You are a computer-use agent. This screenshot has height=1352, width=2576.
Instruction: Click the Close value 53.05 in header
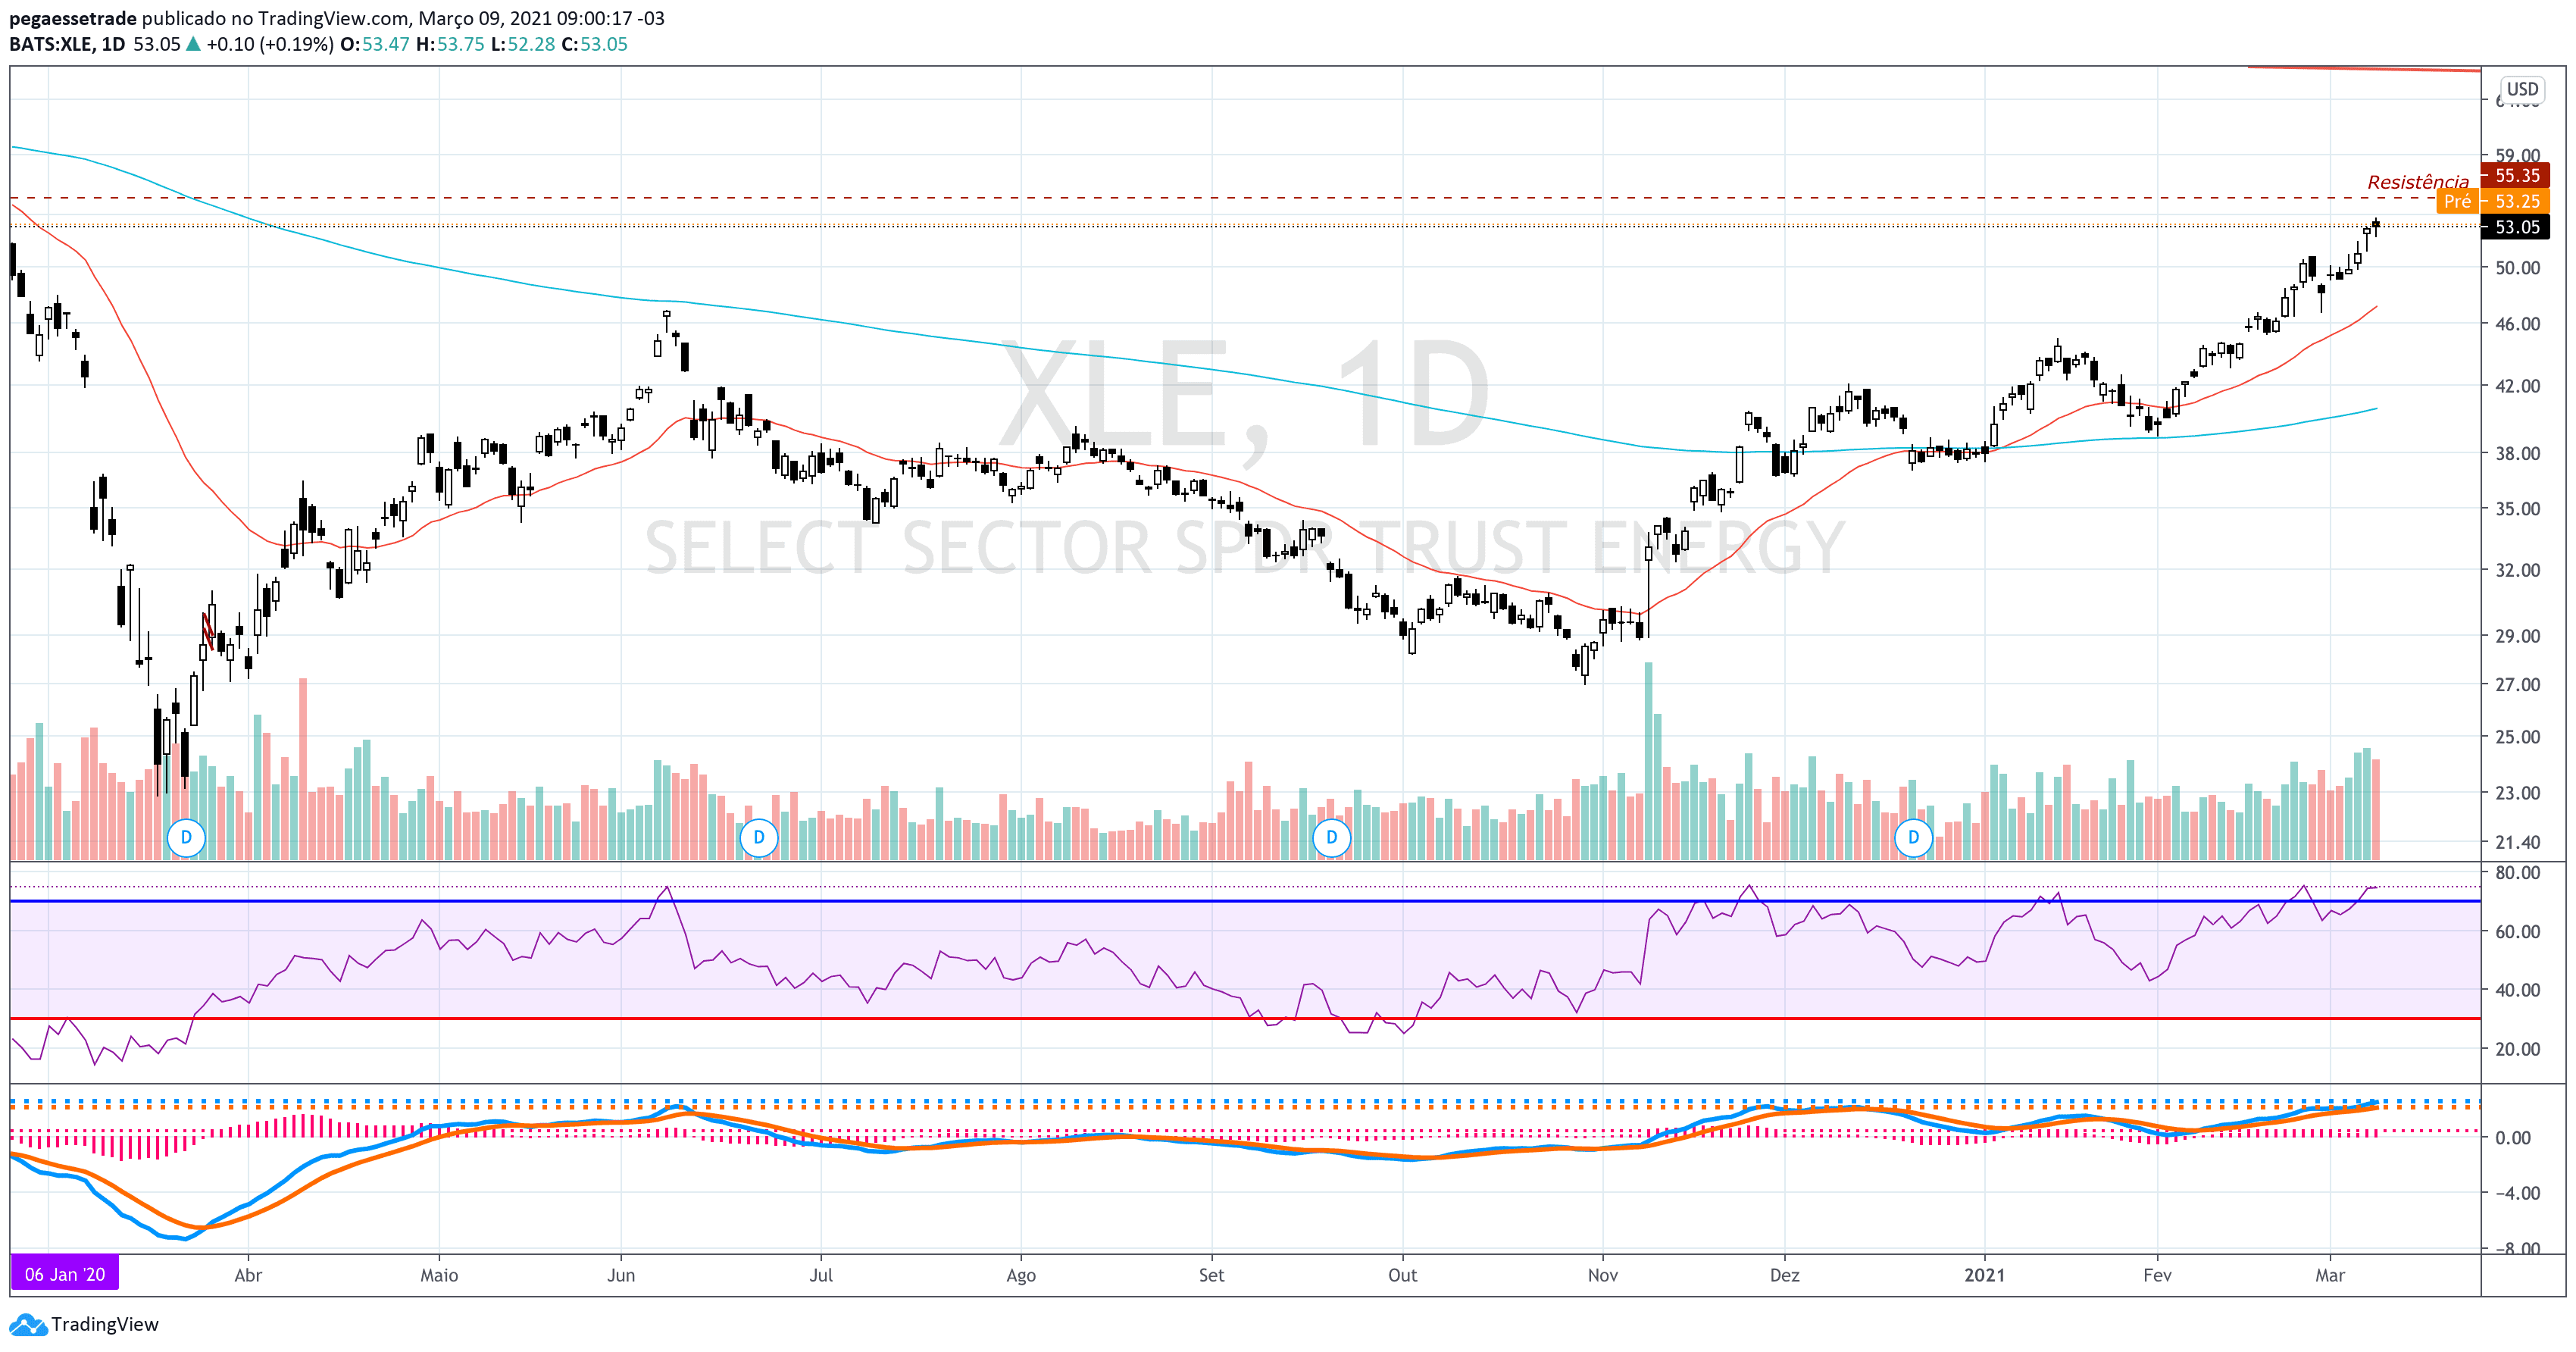604,44
